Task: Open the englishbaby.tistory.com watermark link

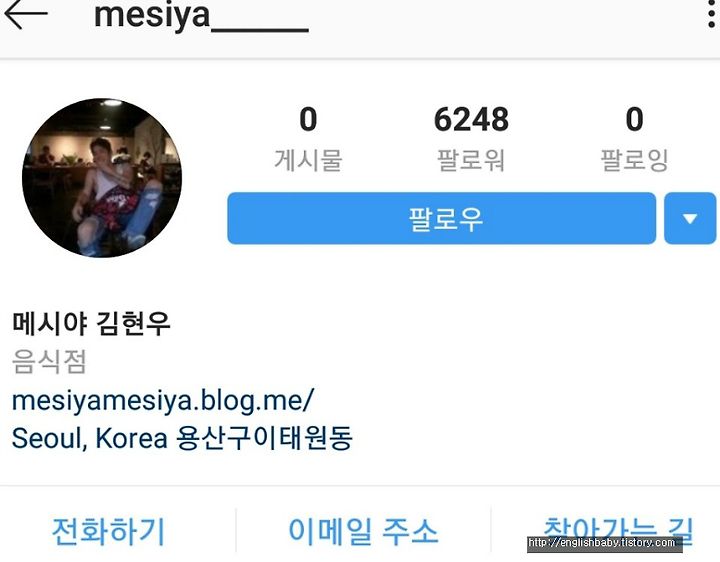Action: click(604, 543)
